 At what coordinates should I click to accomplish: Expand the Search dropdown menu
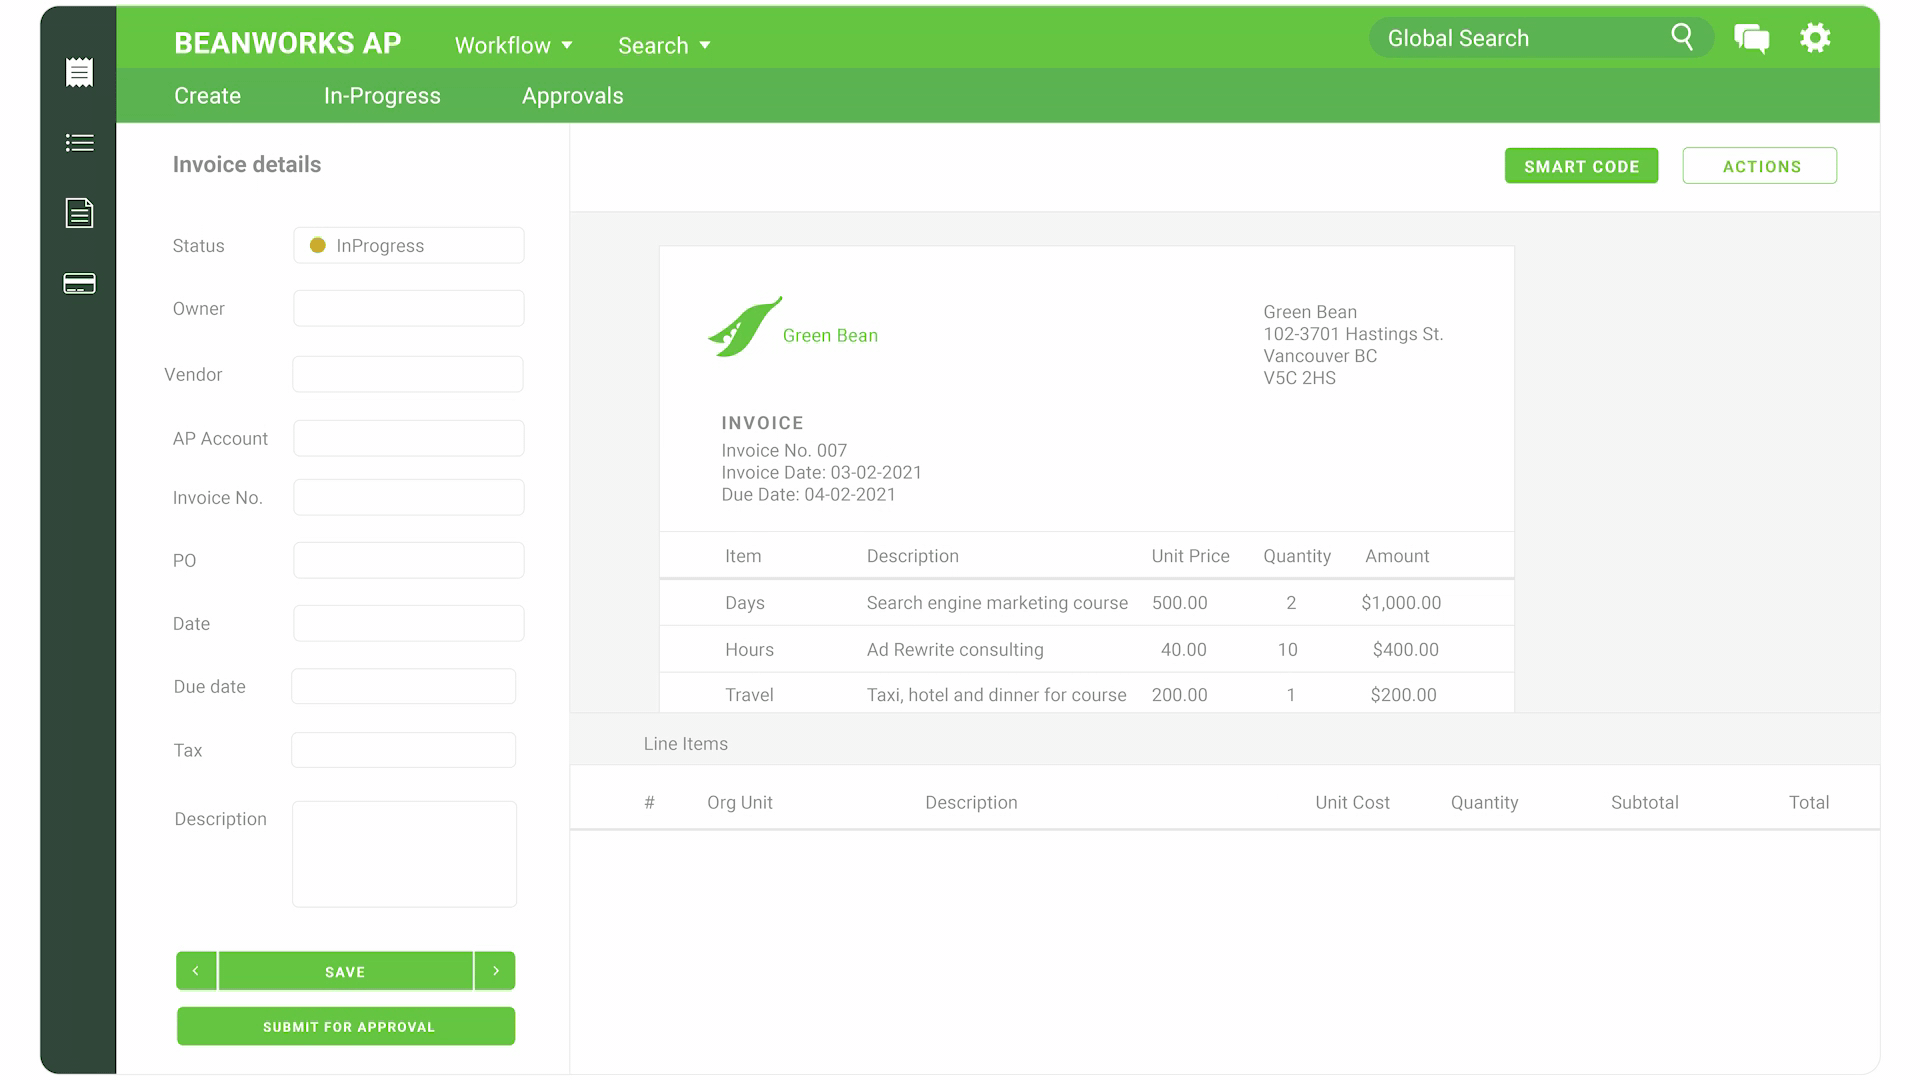pyautogui.click(x=663, y=45)
